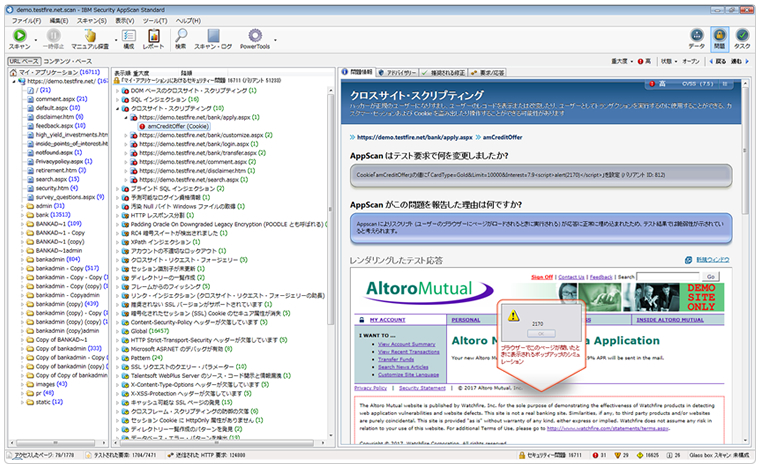The image size is (760, 465).
Task: Select bank/login.aspx (1) issue URL row
Action: click(x=199, y=144)
